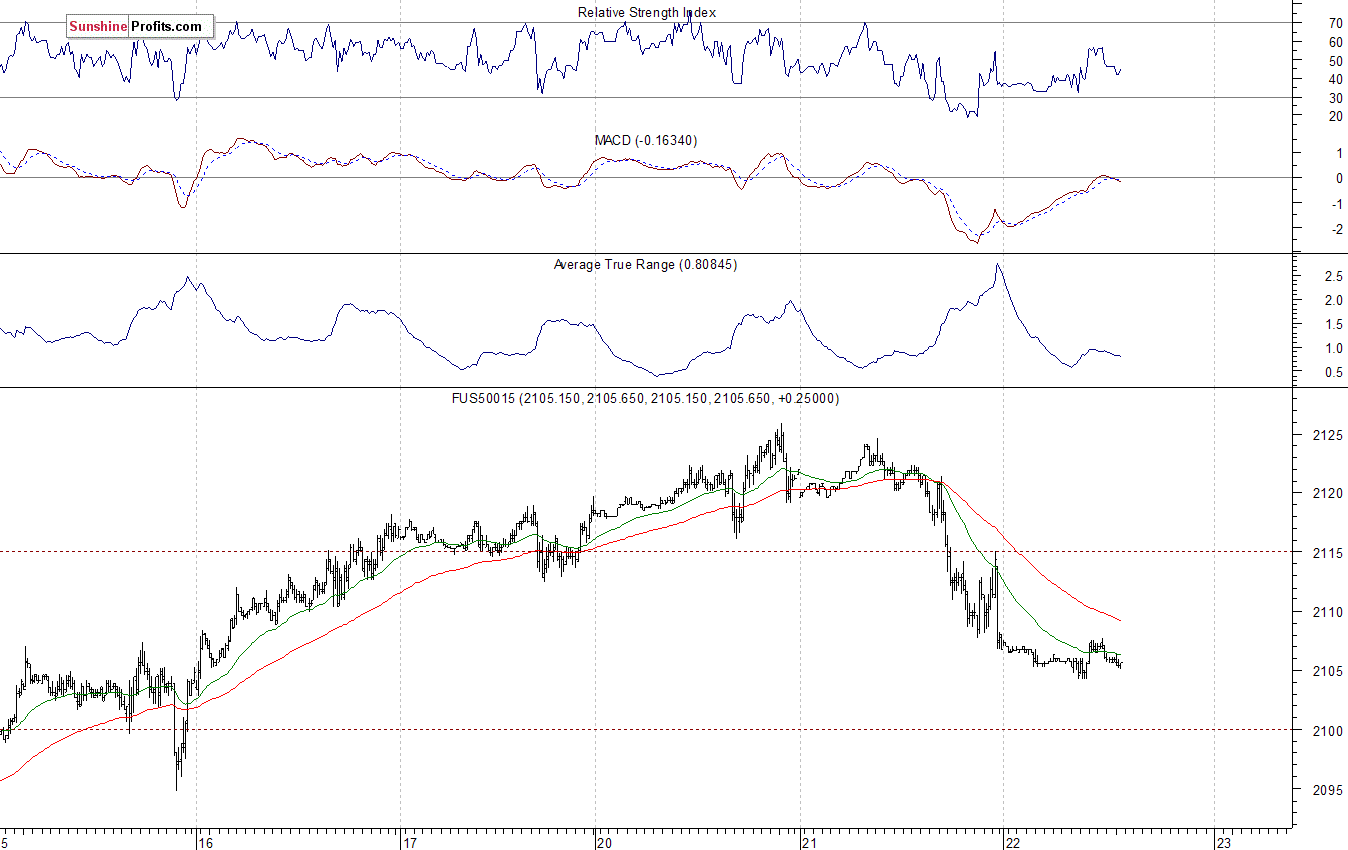Image resolution: width=1348 pixels, height=850 pixels.
Task: Click the RSI 20 axis label
Action: point(1335,116)
